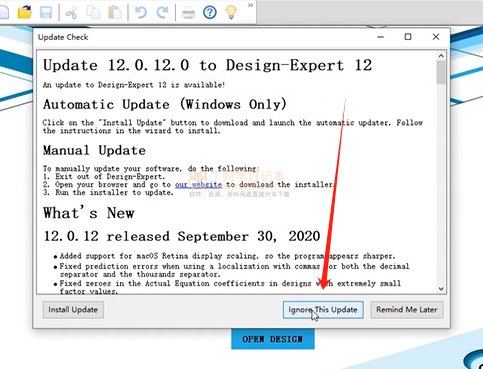Click the scrollbar up arrow
The height and width of the screenshot is (369, 483).
click(x=441, y=56)
